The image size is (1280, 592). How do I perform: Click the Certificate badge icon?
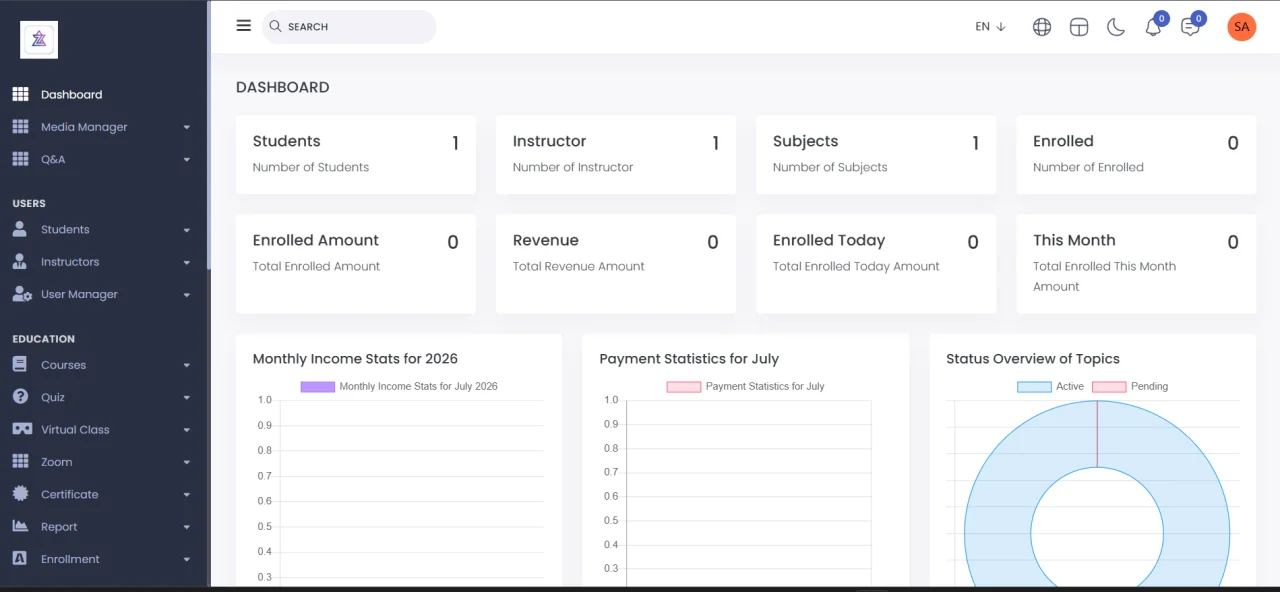coord(20,494)
